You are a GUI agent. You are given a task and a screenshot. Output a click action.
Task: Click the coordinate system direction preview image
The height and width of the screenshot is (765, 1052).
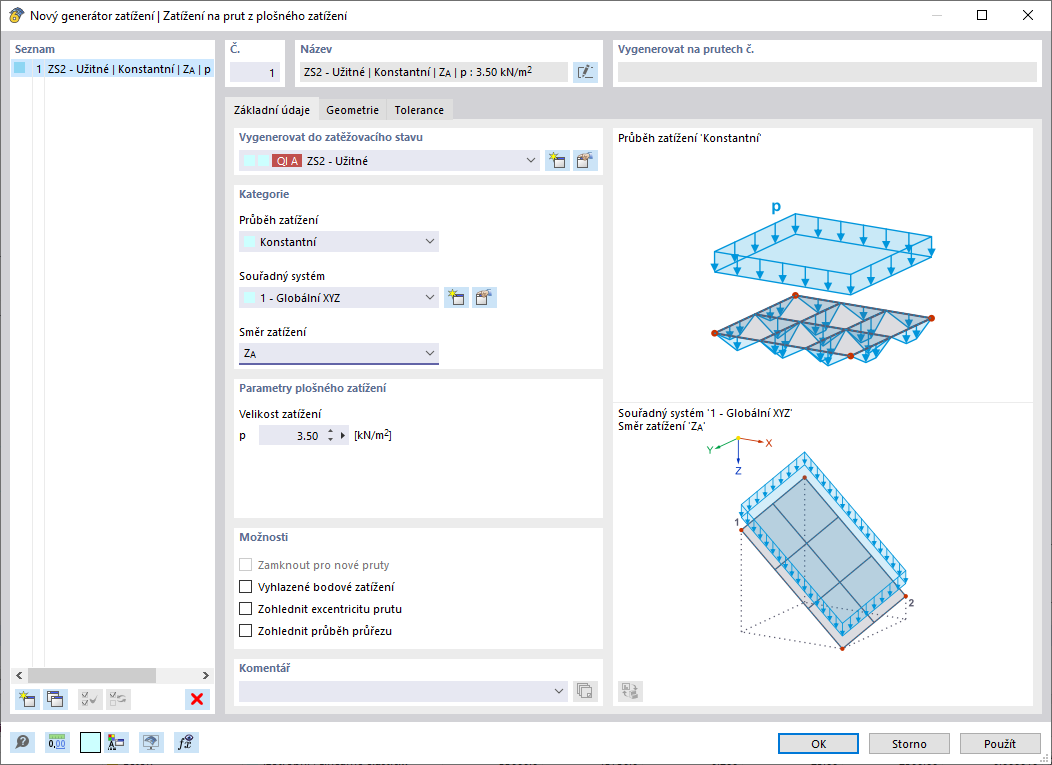pos(808,544)
